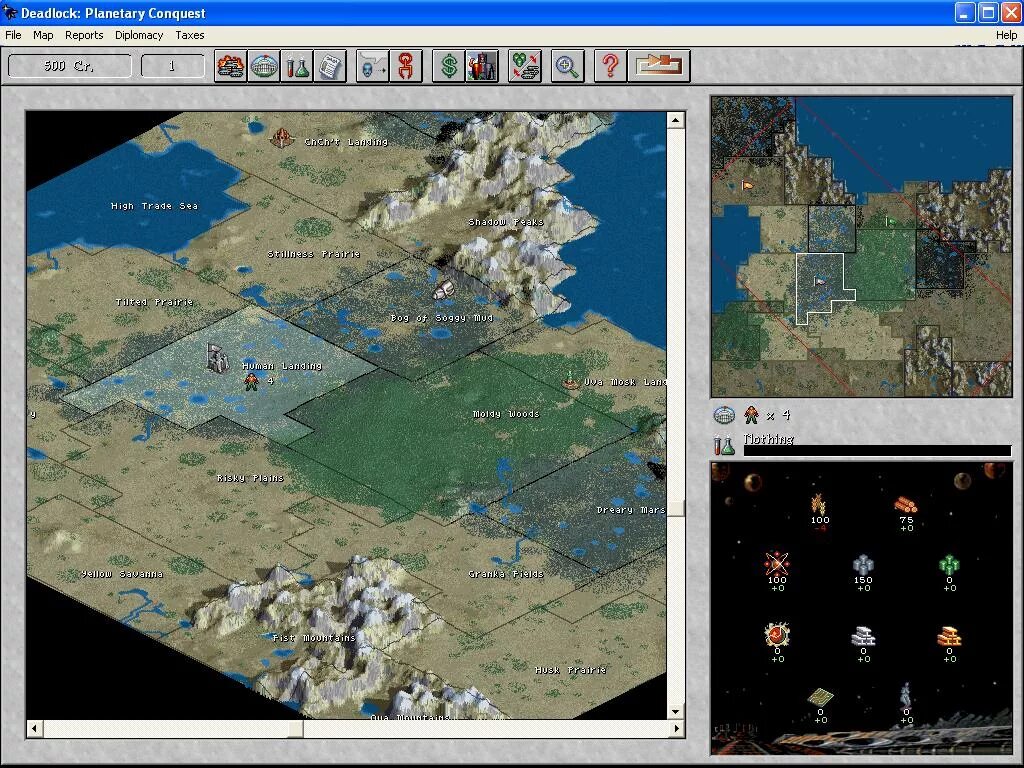Click the Bog of Soggy Mud label
The height and width of the screenshot is (768, 1024).
pos(441,318)
